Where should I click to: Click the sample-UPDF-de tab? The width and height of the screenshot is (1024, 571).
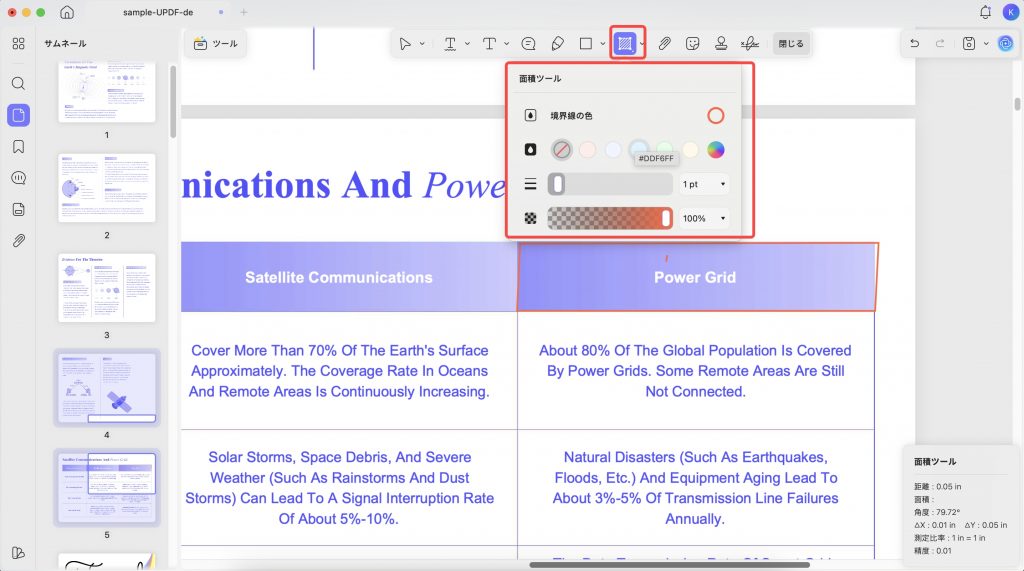pos(158,12)
